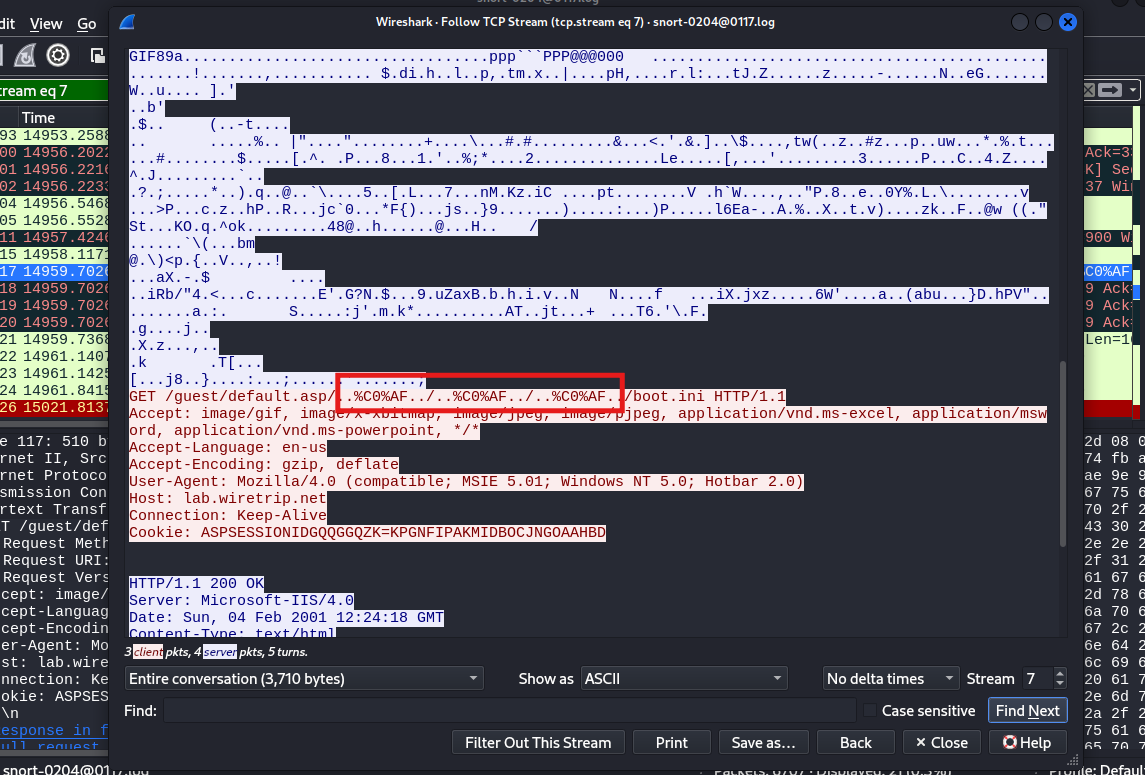Click the Date: Sun, 04 Feb 2001 line
Viewport: 1145px width, 775px height.
[286, 617]
